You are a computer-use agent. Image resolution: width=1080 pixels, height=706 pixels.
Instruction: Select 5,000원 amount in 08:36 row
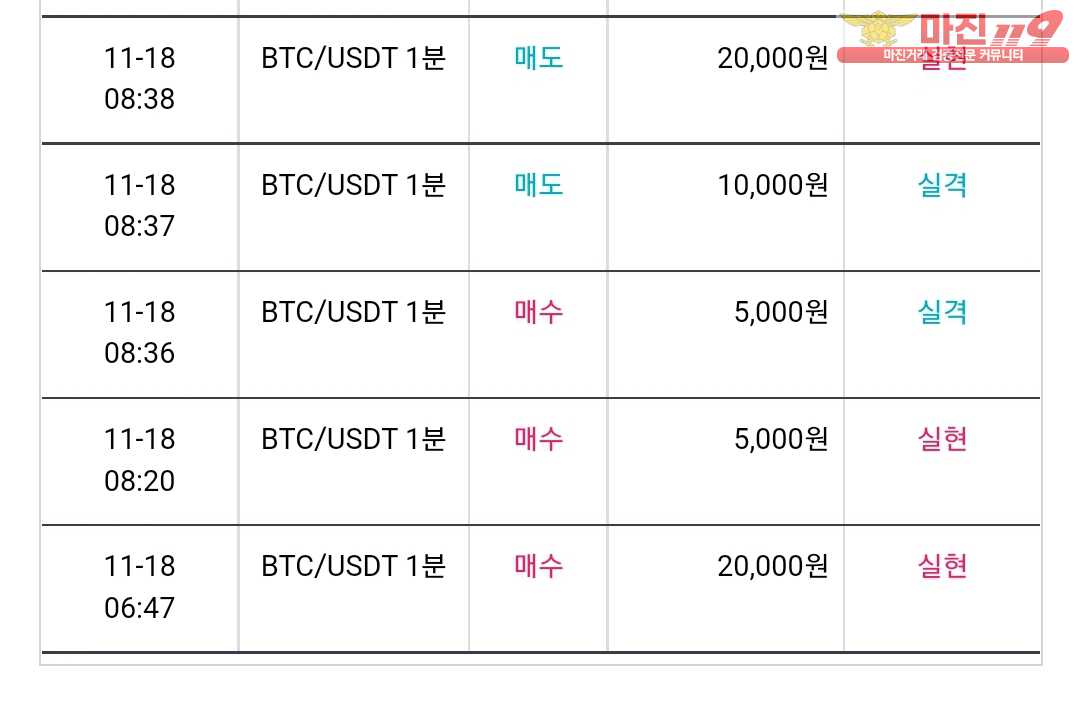click(x=780, y=312)
